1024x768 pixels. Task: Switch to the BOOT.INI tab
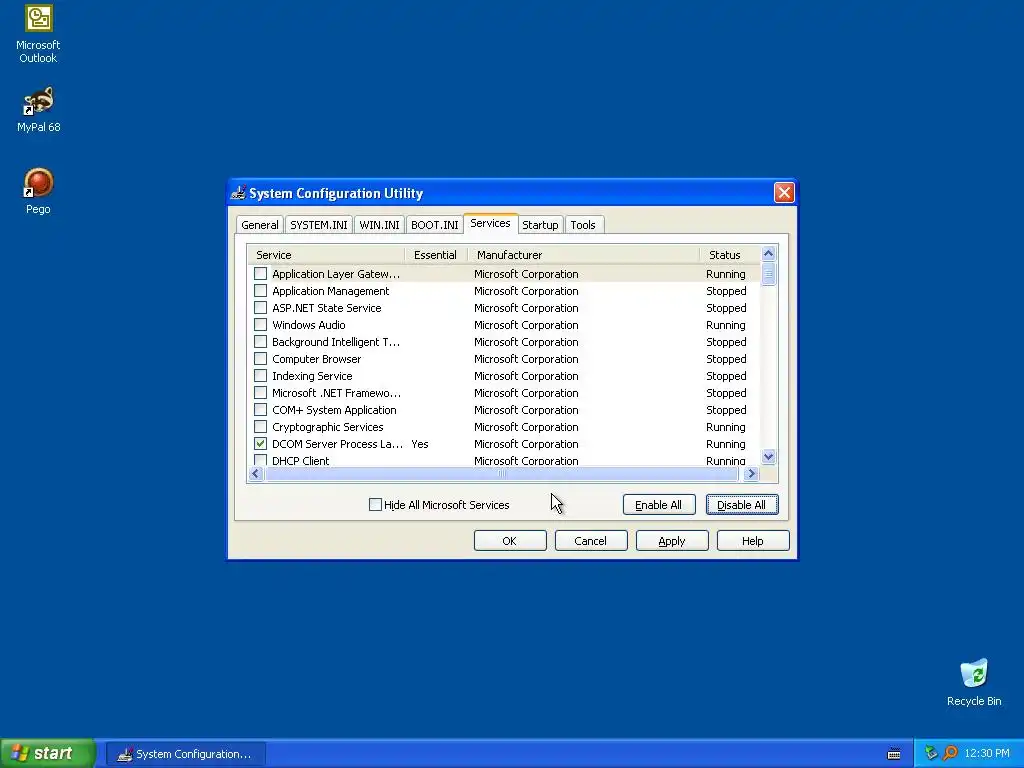pyautogui.click(x=434, y=225)
